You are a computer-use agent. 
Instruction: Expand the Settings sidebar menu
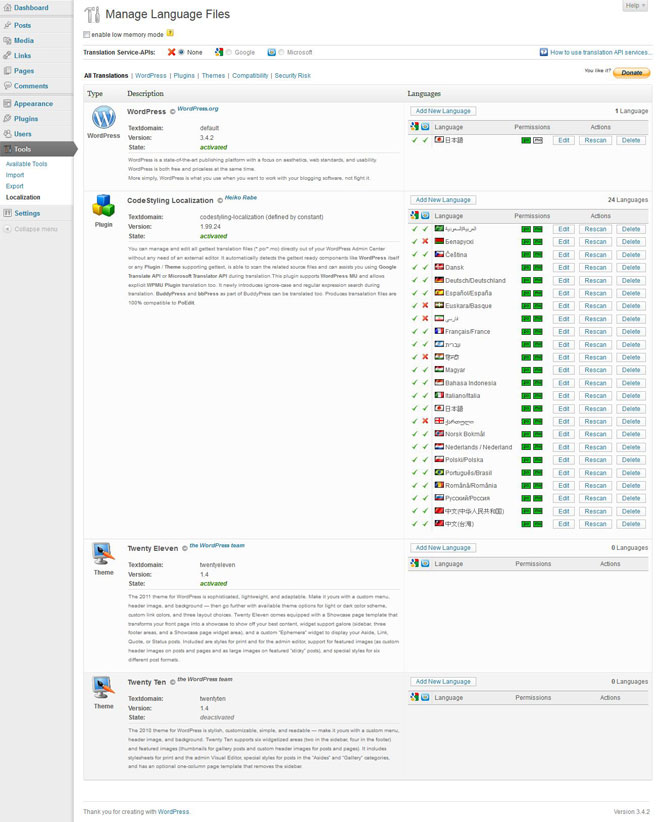[27, 213]
